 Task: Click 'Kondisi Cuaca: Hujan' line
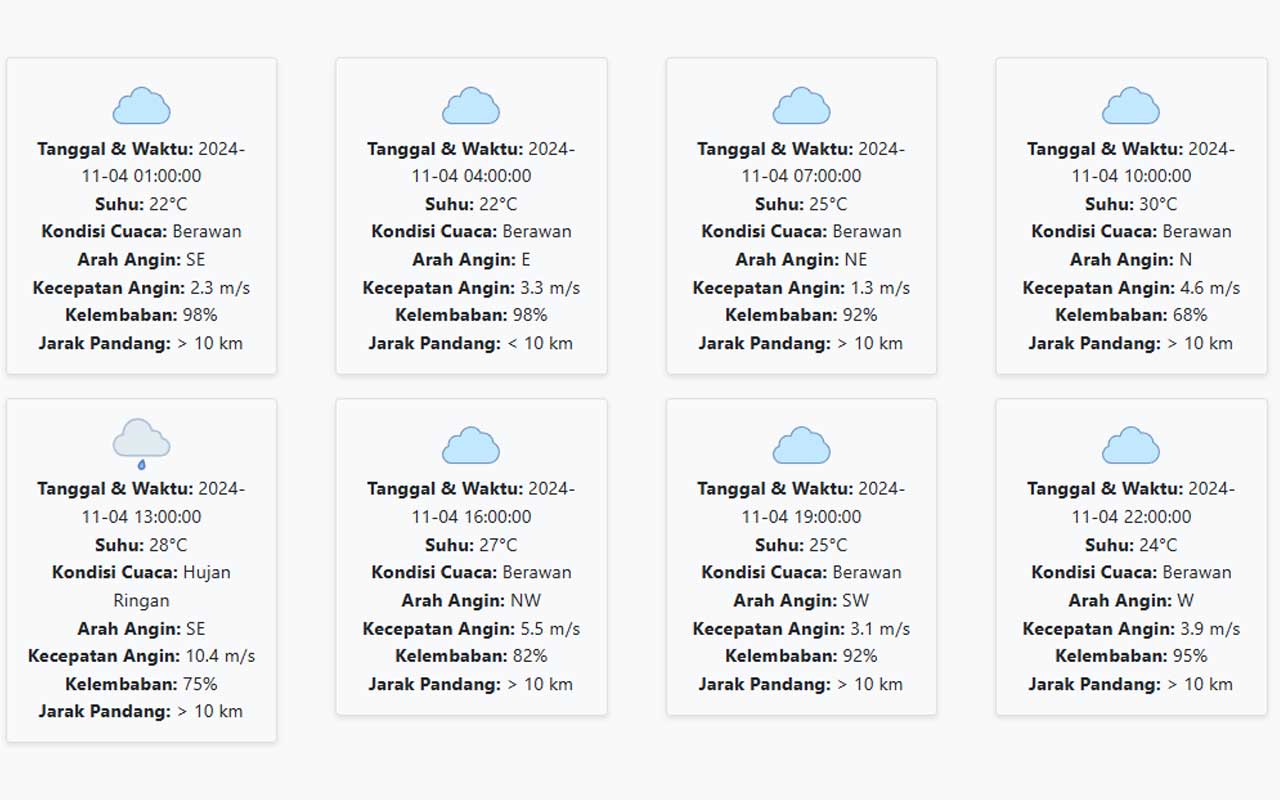pyautogui.click(x=141, y=573)
